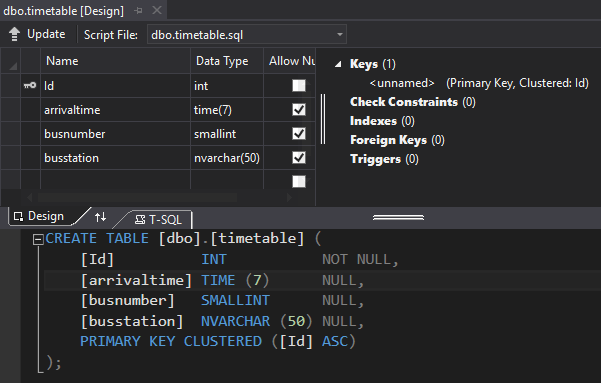Click the CREATE TABLE line in T-SQL
This screenshot has height=383, width=601.
183,238
